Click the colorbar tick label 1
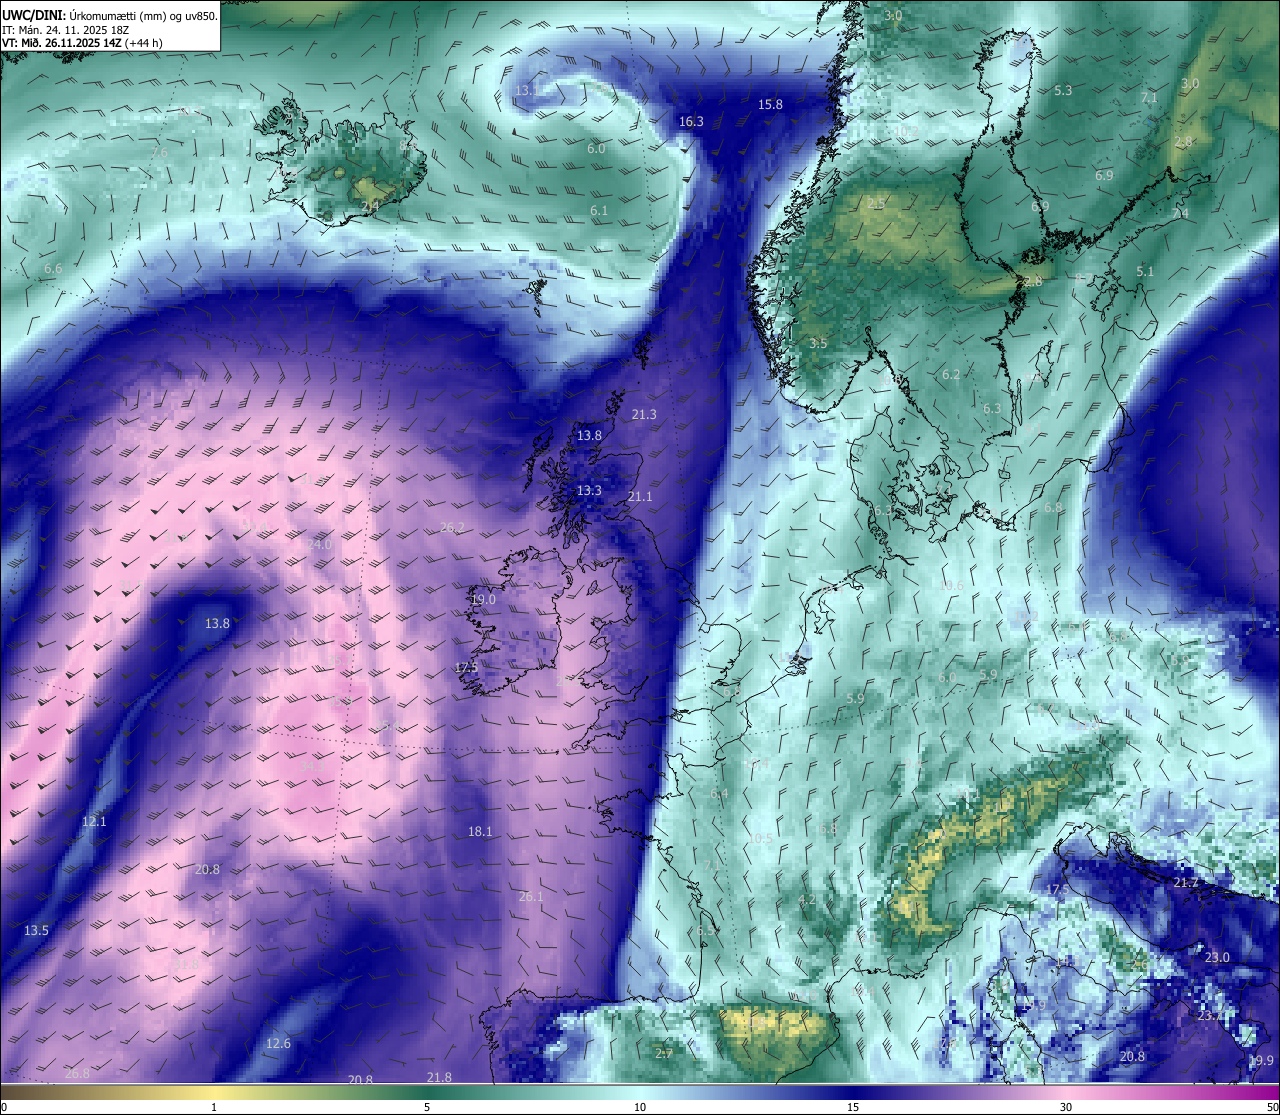 point(214,1107)
